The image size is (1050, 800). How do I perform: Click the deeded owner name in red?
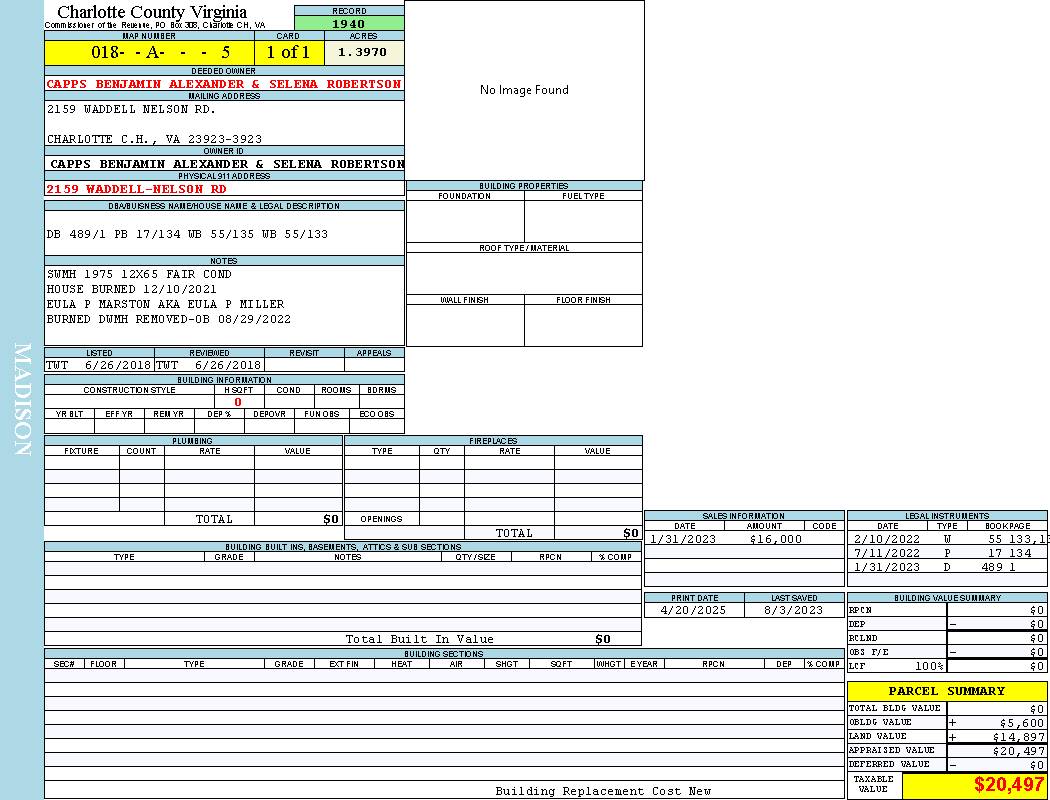224,84
